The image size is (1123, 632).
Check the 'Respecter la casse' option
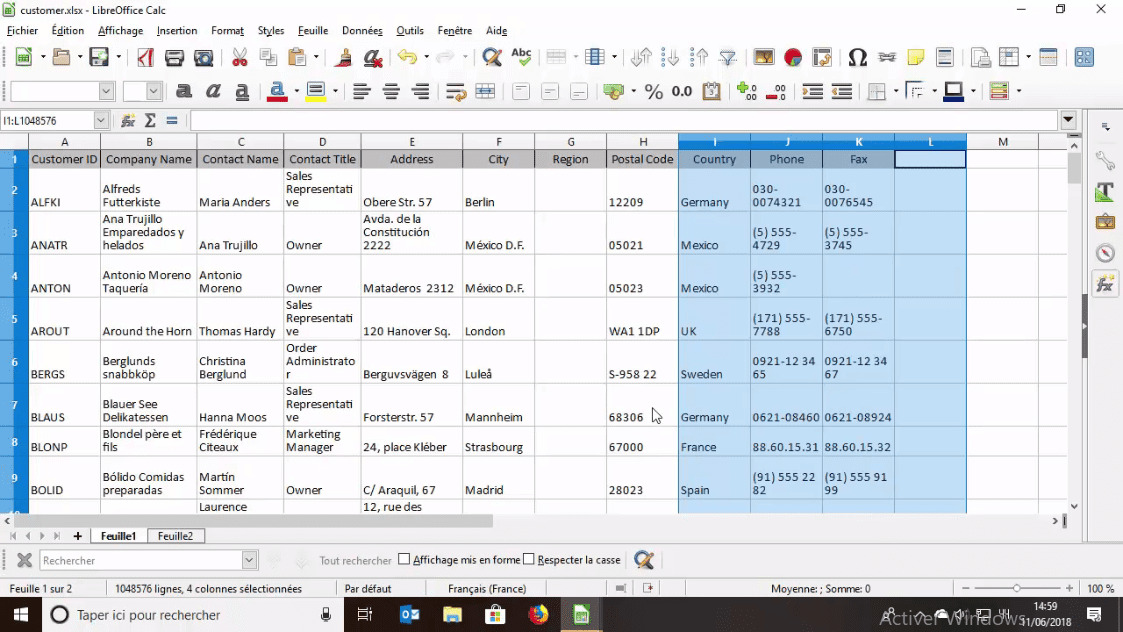coord(529,559)
